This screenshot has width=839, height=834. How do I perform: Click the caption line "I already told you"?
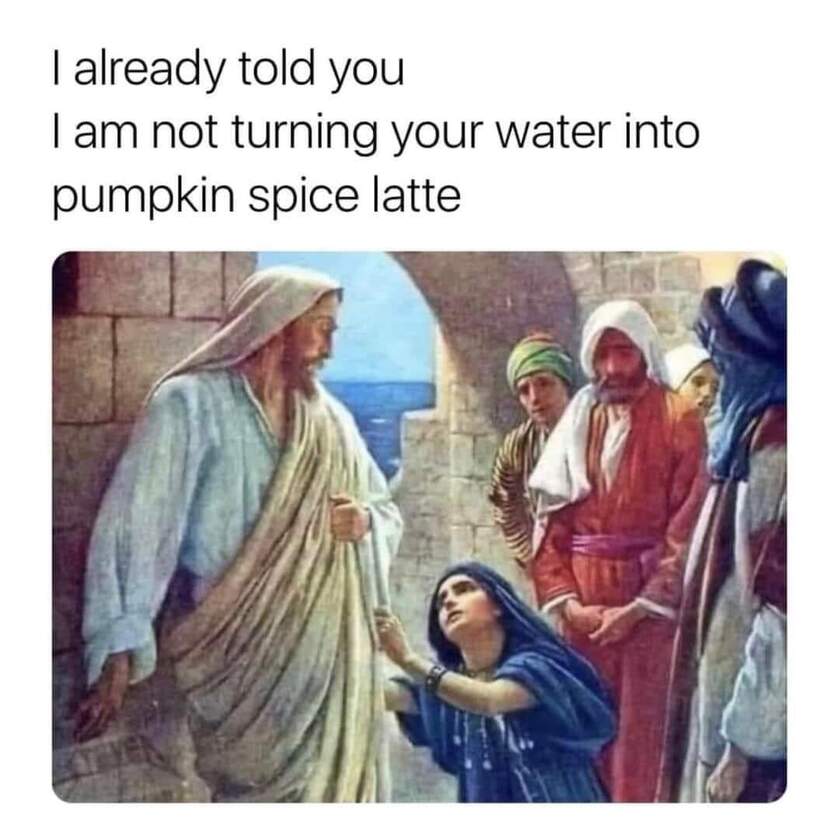(x=228, y=70)
